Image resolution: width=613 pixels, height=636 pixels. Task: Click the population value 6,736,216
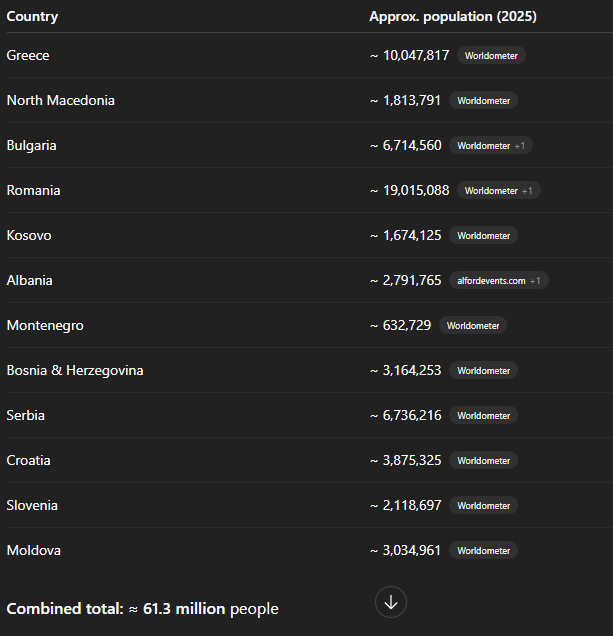point(412,416)
